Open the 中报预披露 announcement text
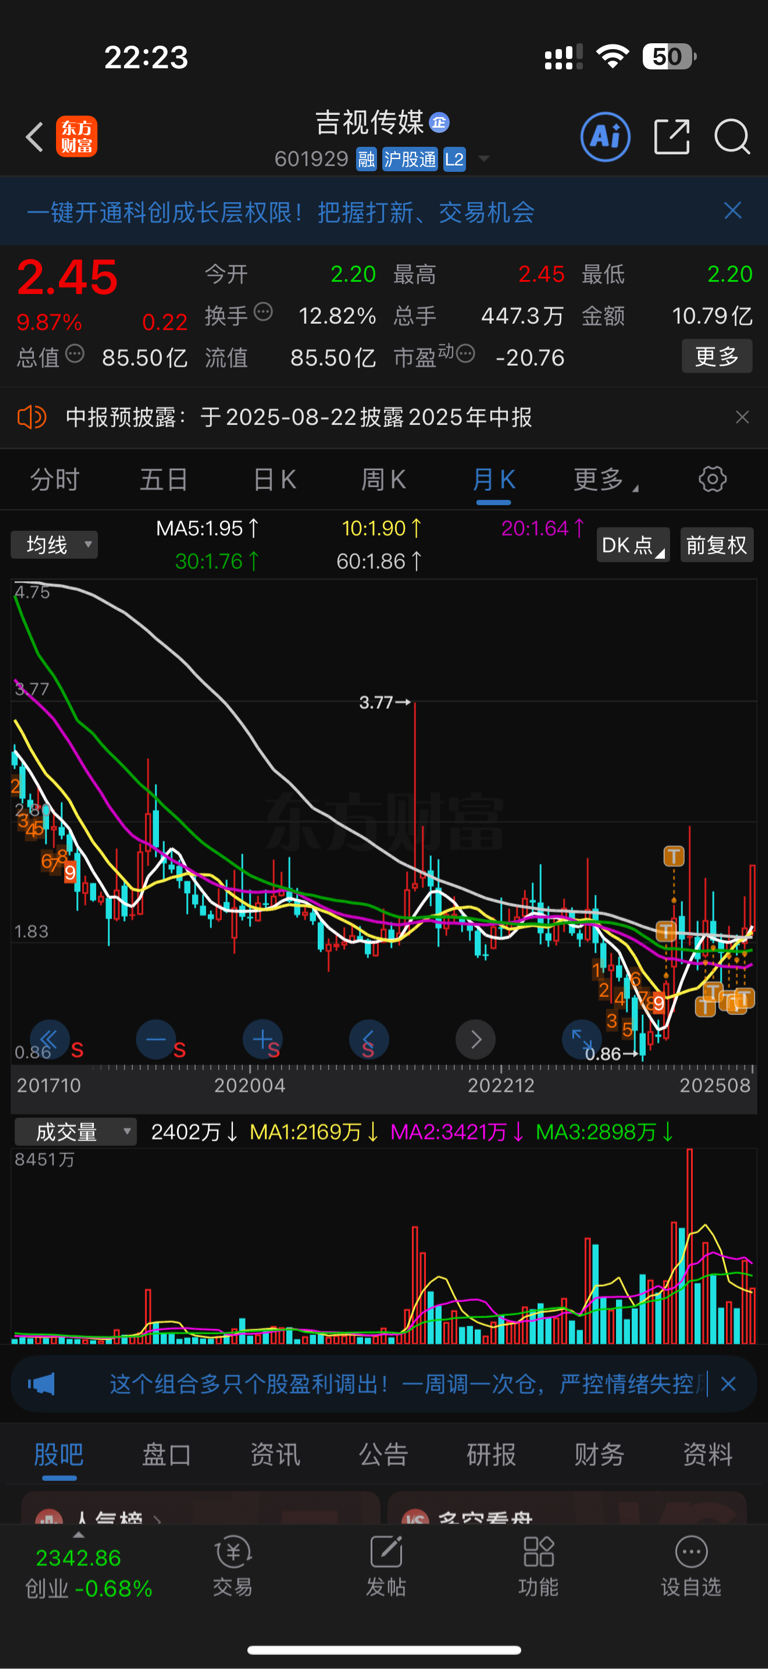 pyautogui.click(x=298, y=417)
